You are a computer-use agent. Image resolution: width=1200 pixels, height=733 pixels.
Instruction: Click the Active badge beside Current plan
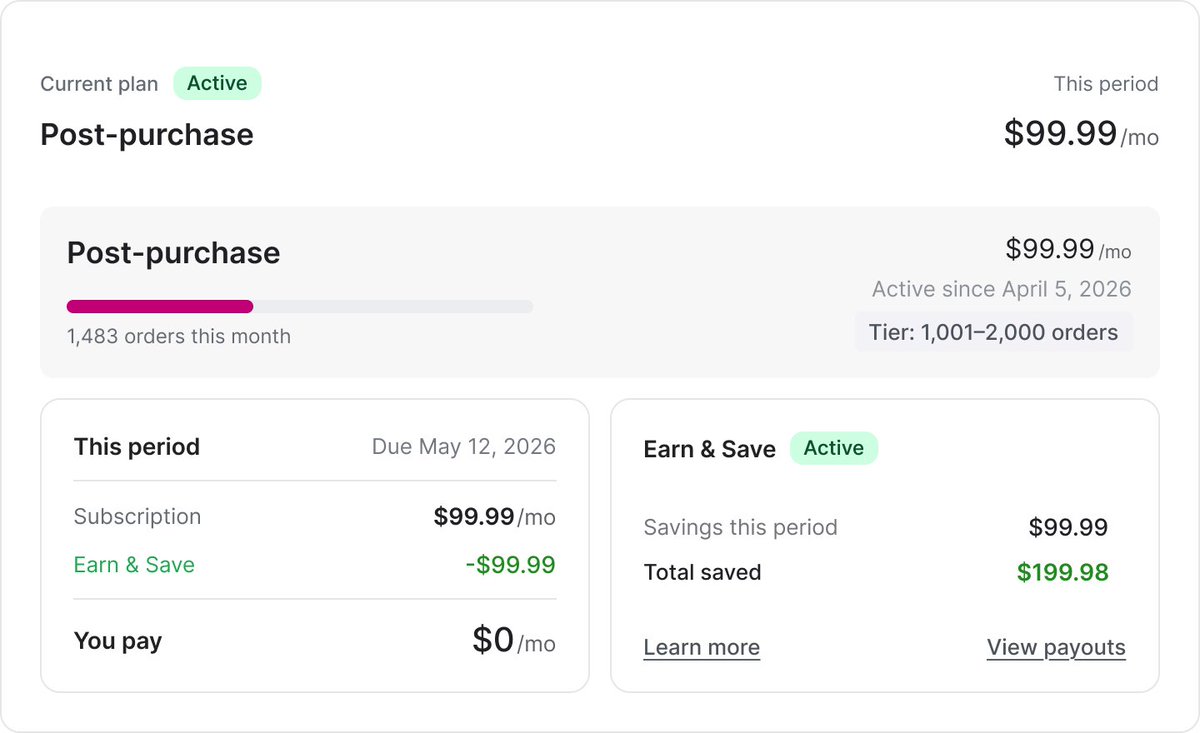pos(217,84)
